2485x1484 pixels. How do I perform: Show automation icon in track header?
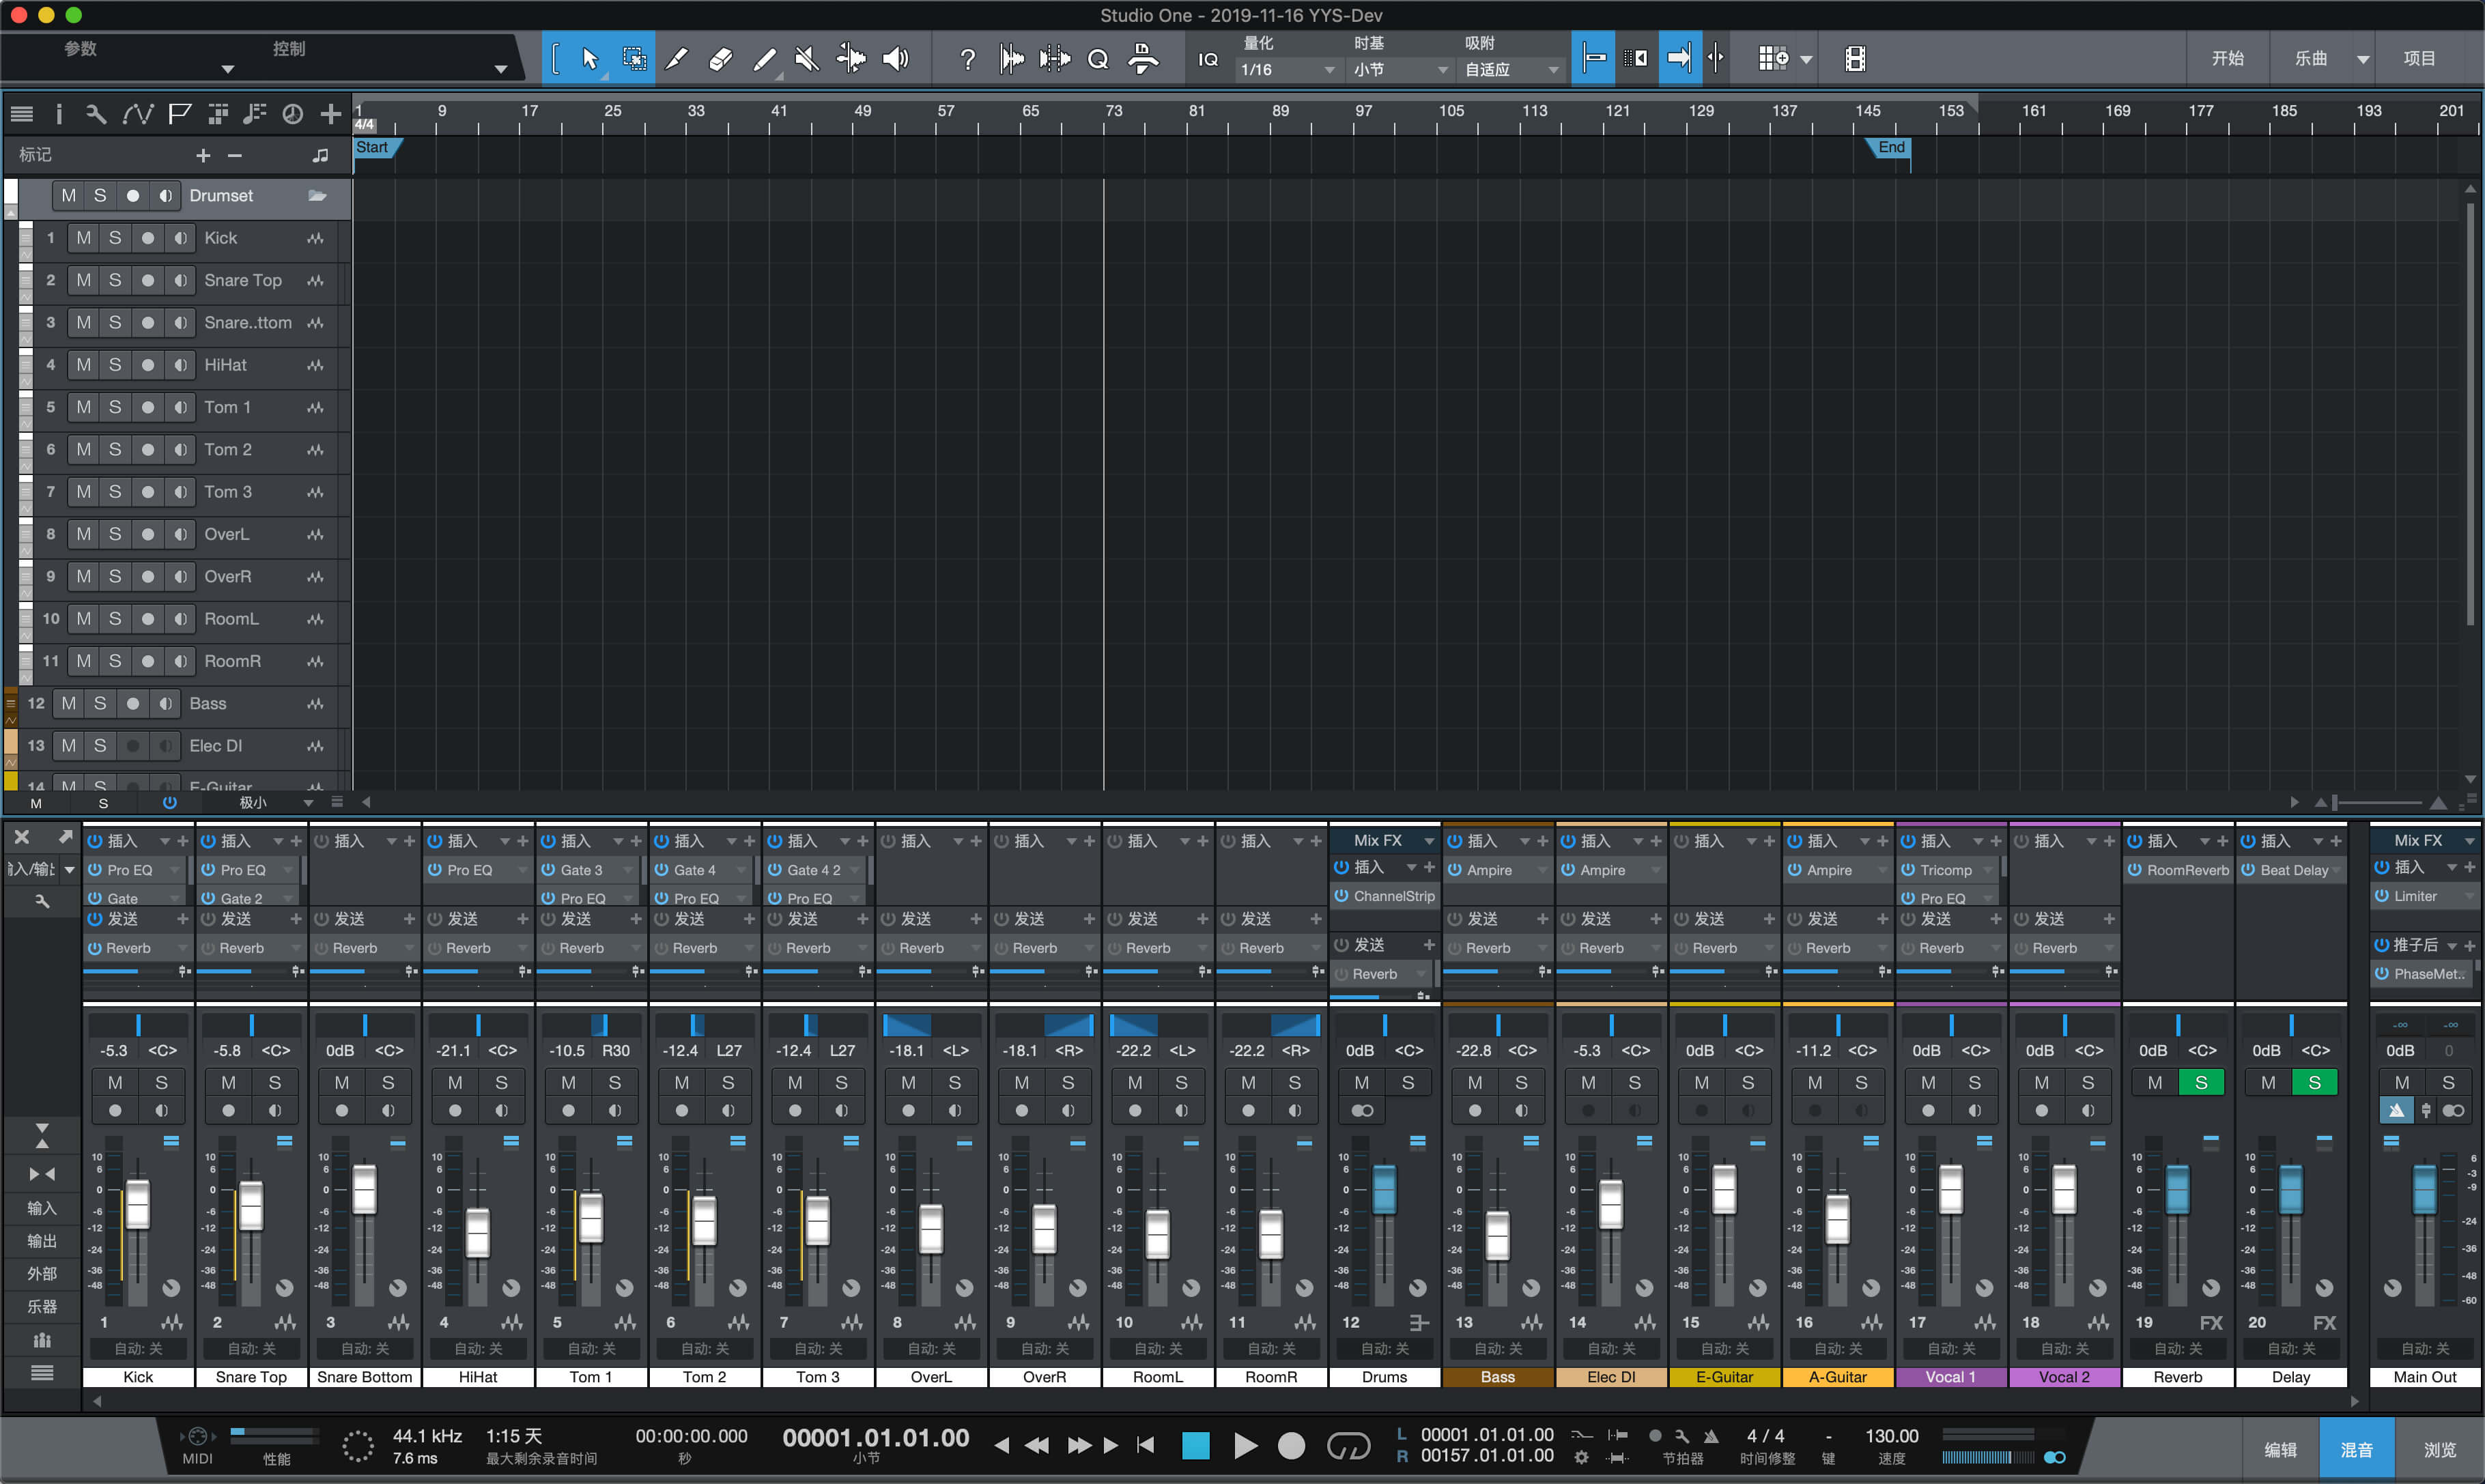tap(137, 114)
